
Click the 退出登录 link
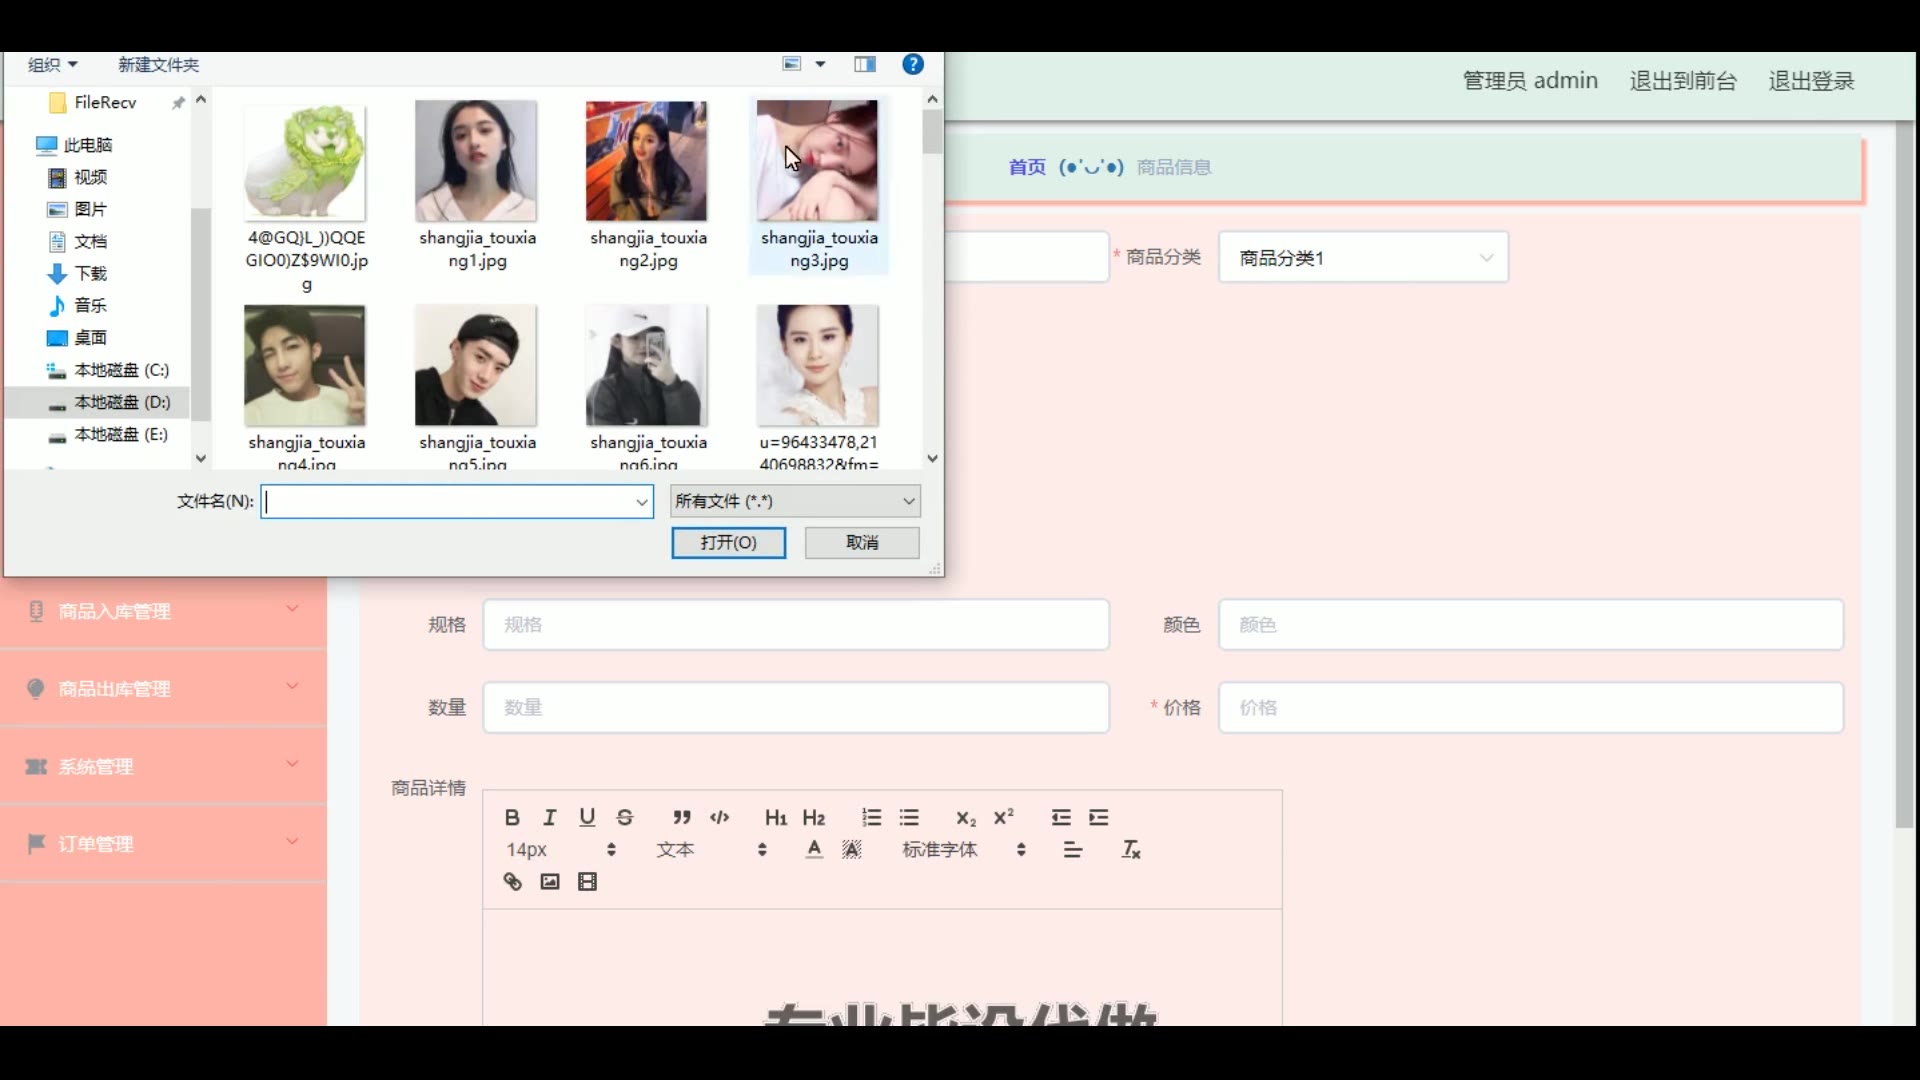pyautogui.click(x=1811, y=81)
